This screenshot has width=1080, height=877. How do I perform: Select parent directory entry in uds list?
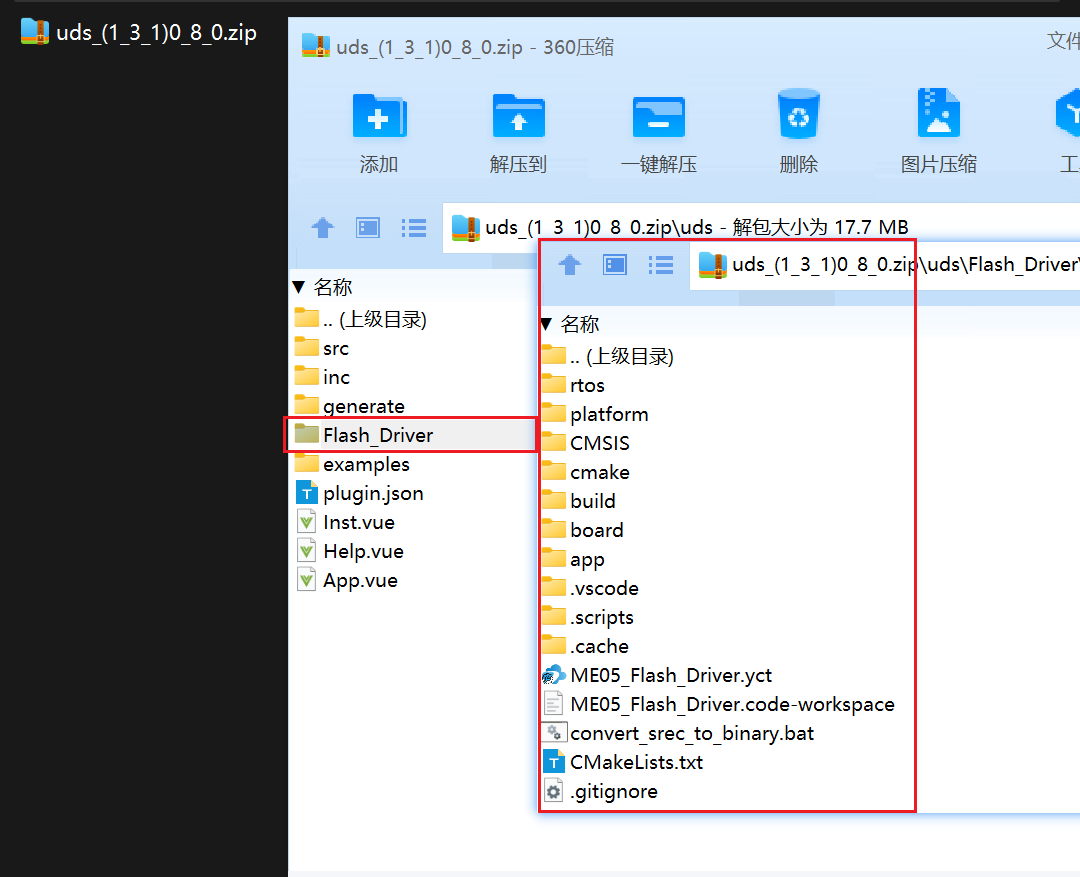click(360, 319)
